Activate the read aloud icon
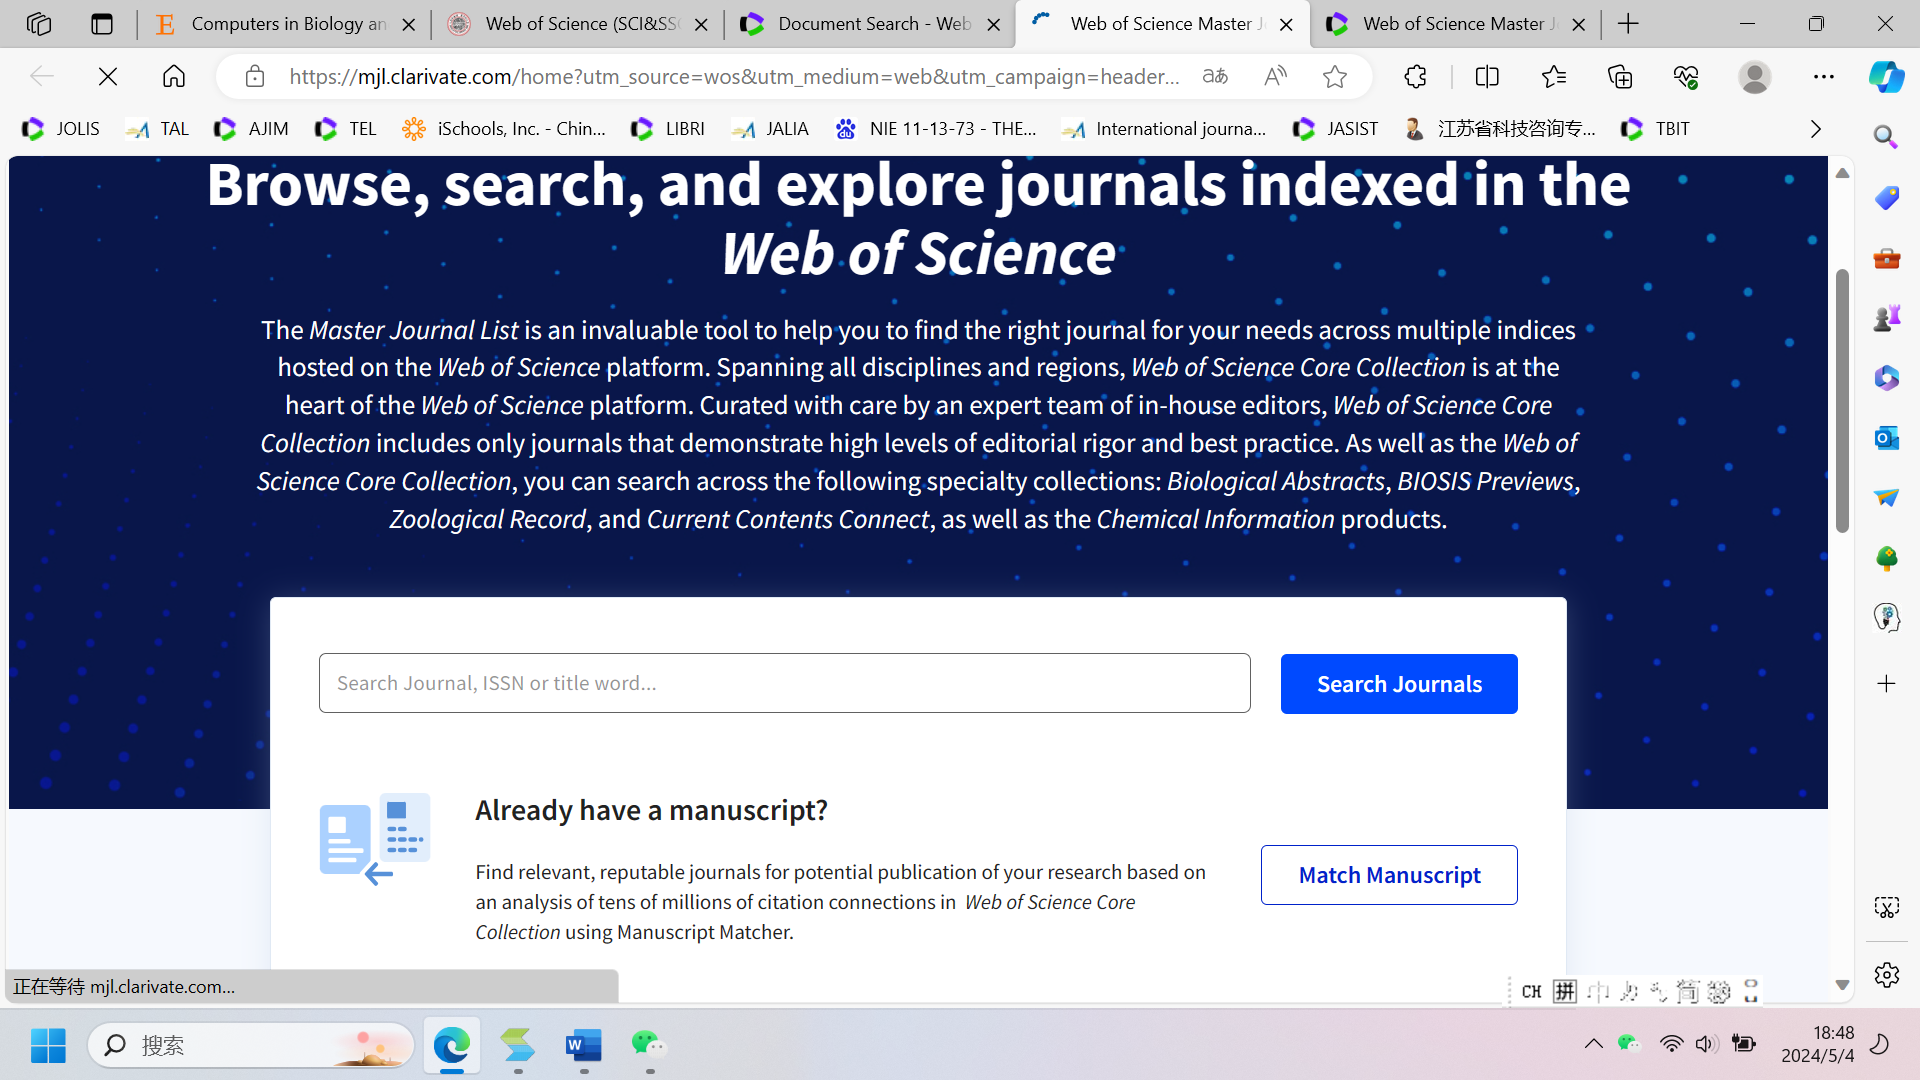 click(x=1275, y=76)
